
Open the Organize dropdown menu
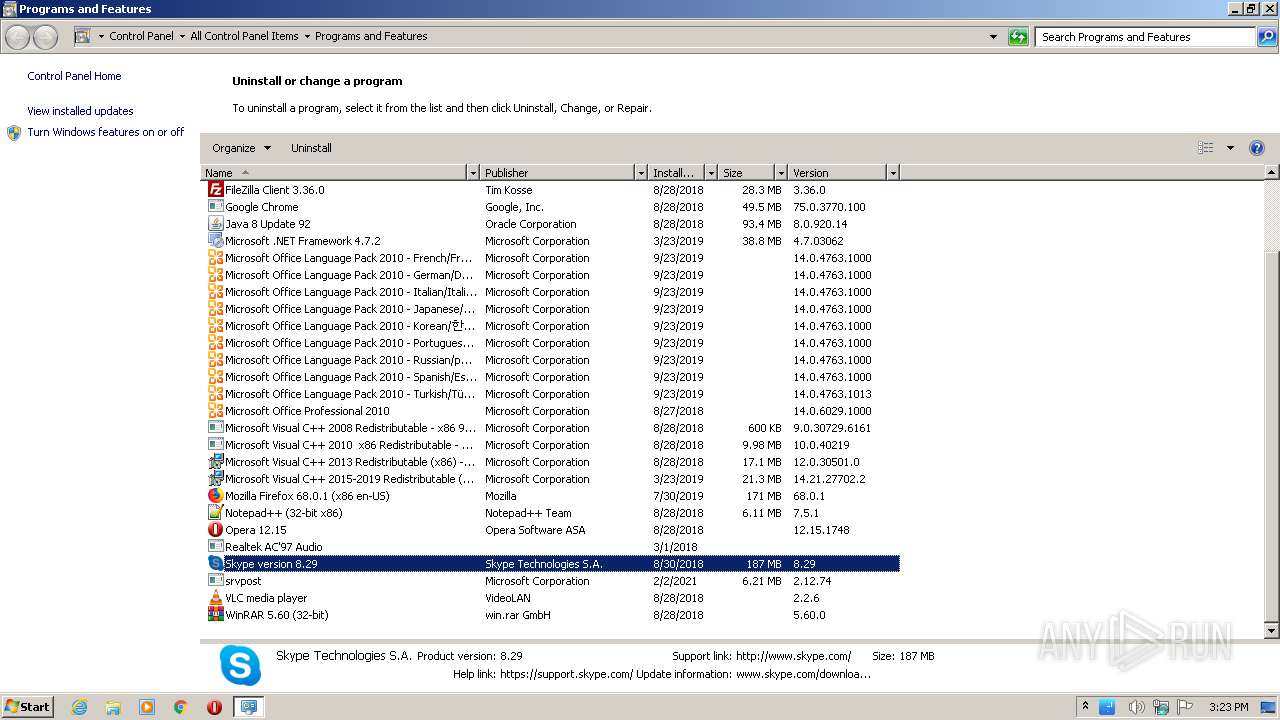coord(241,148)
